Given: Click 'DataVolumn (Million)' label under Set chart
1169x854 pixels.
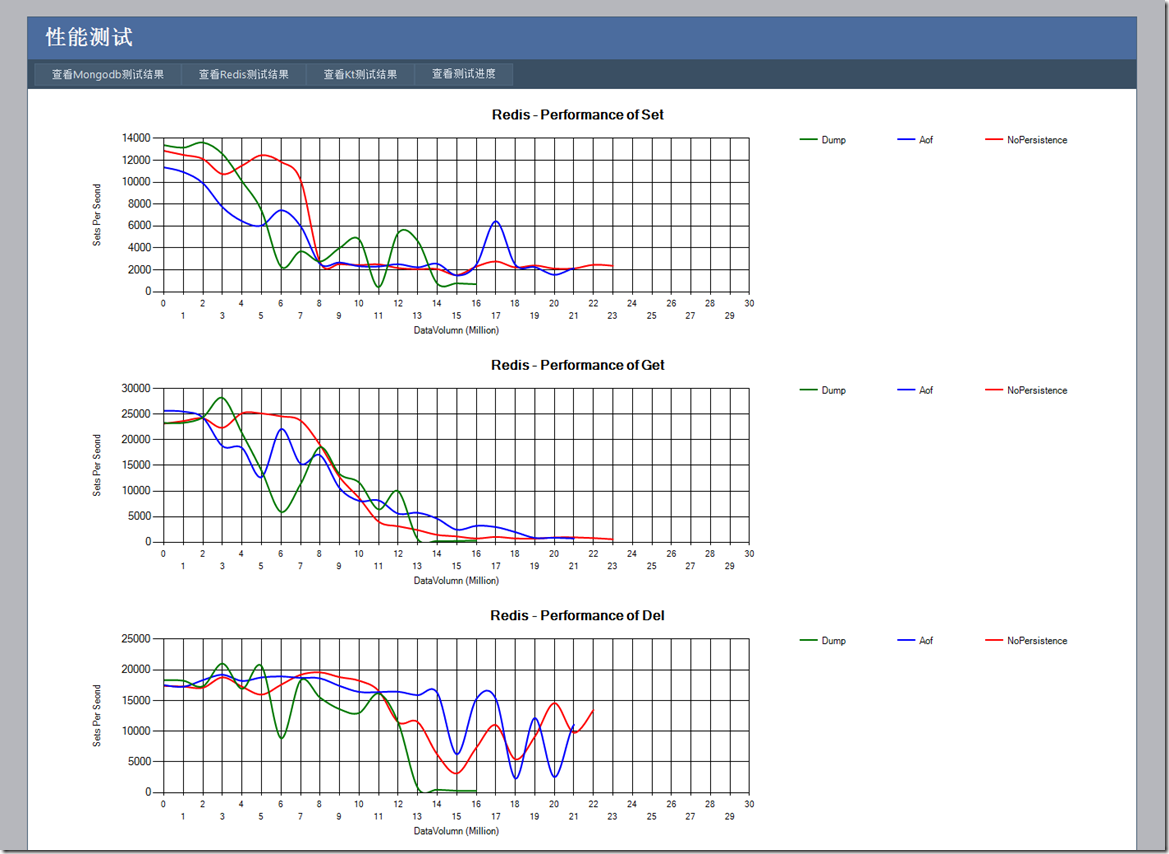Looking at the screenshot, I should (456, 330).
